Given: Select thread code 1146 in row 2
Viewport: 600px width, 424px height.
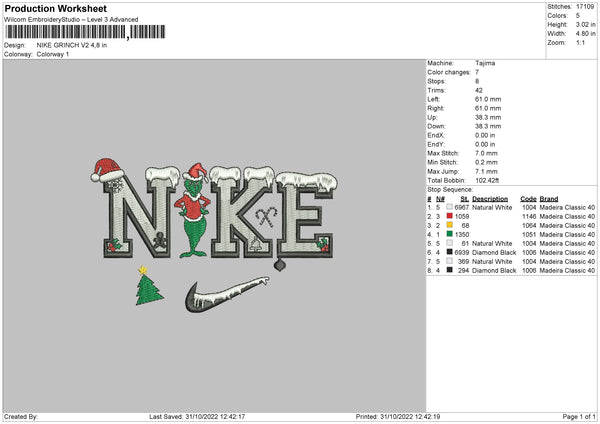Looking at the screenshot, I should point(529,217).
